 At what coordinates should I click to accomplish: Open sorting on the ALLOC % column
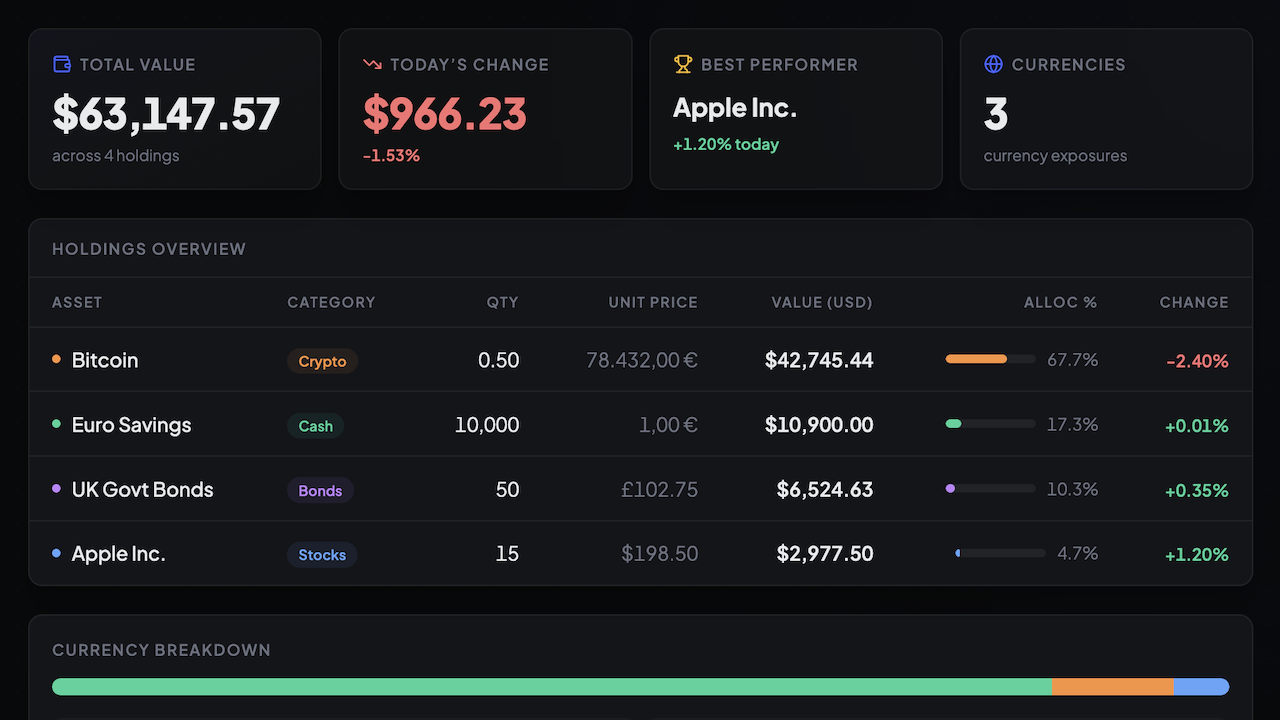tap(1061, 302)
